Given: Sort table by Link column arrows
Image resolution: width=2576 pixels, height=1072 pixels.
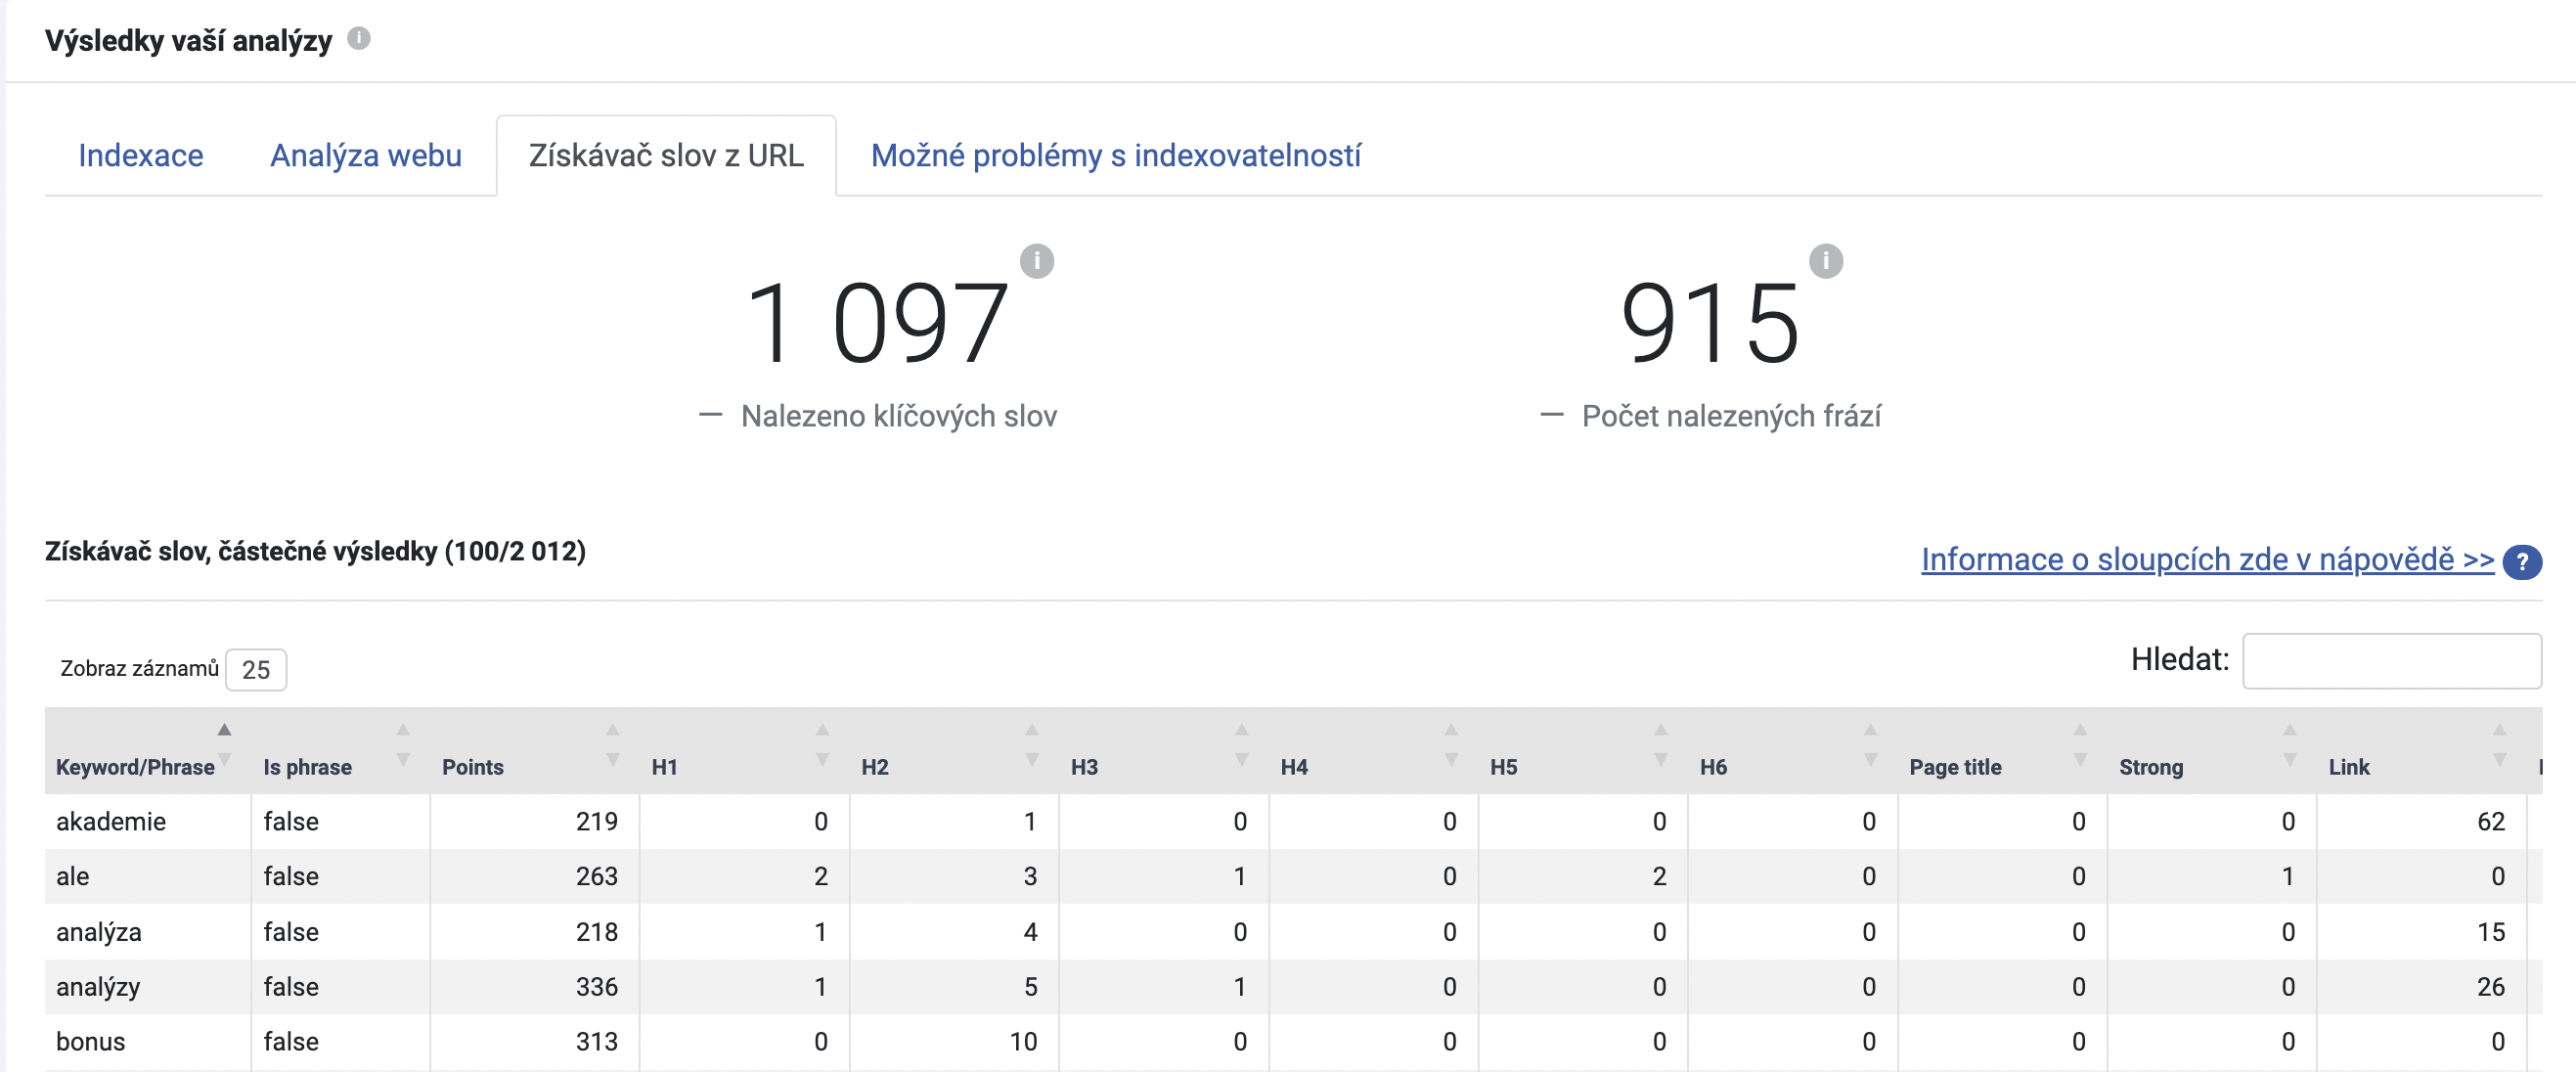Looking at the screenshot, I should [2499, 744].
